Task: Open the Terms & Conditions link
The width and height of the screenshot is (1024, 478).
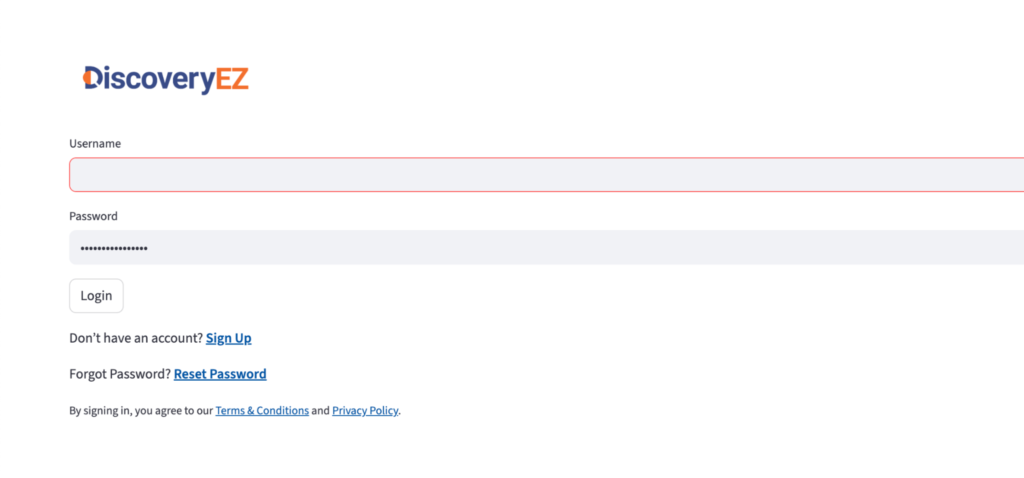Action: click(262, 410)
